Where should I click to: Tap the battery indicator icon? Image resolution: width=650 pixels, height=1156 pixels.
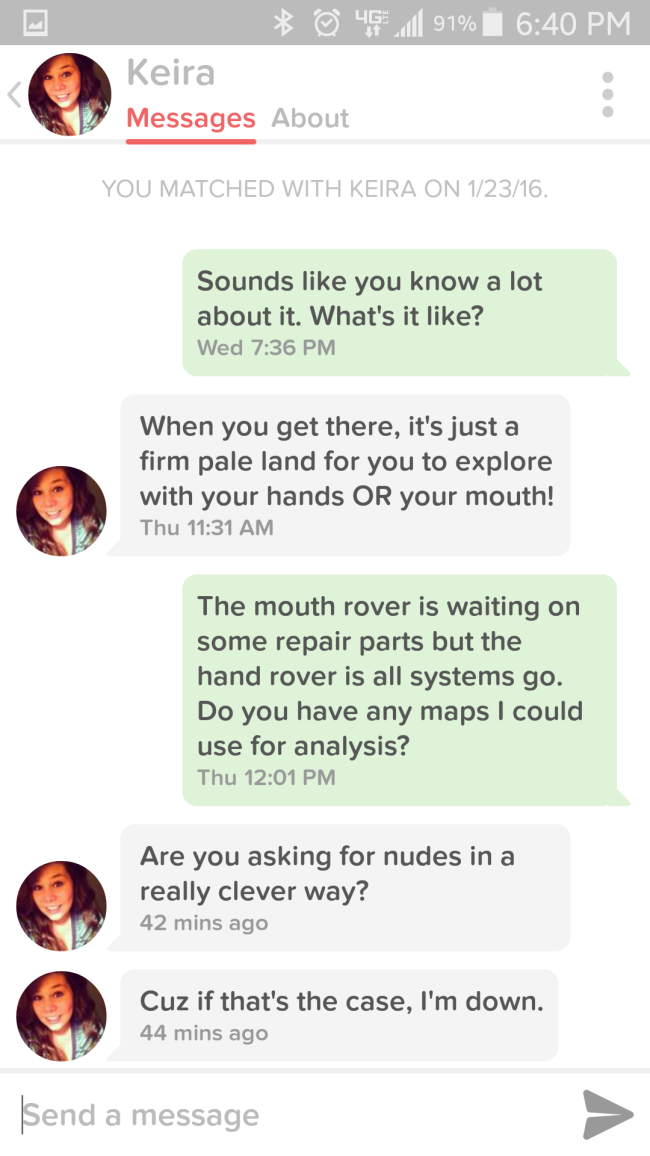491,24
